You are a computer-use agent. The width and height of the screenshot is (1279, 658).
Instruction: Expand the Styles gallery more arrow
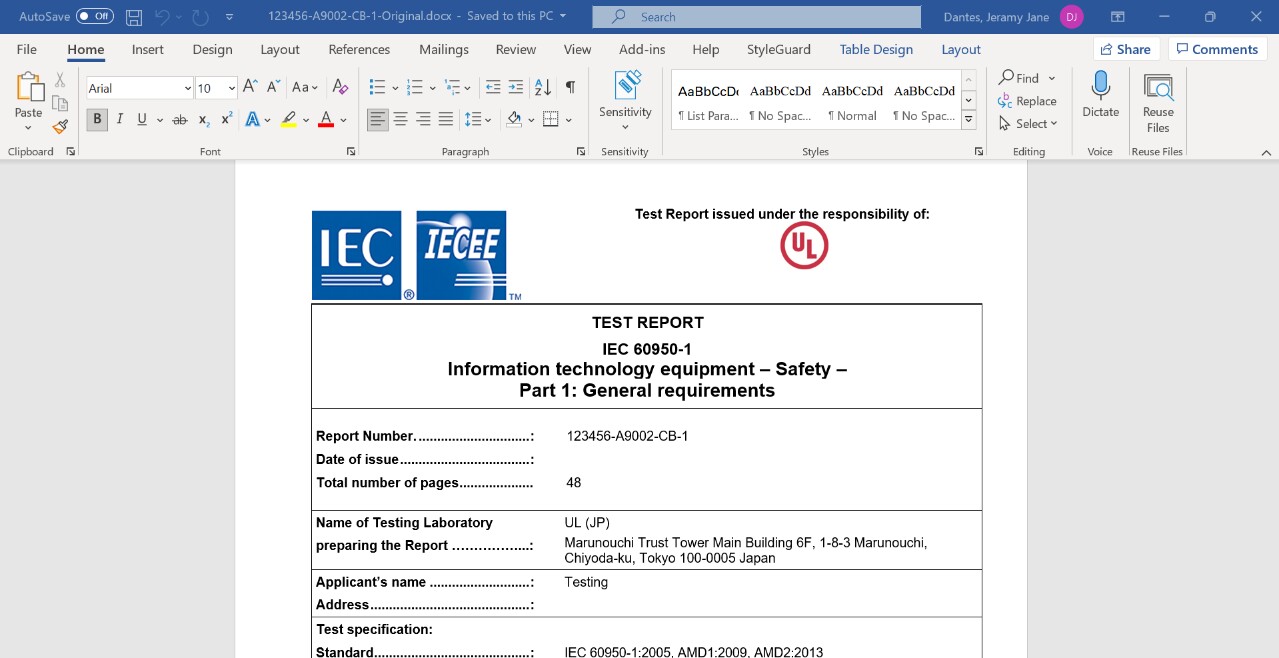[x=968, y=121]
